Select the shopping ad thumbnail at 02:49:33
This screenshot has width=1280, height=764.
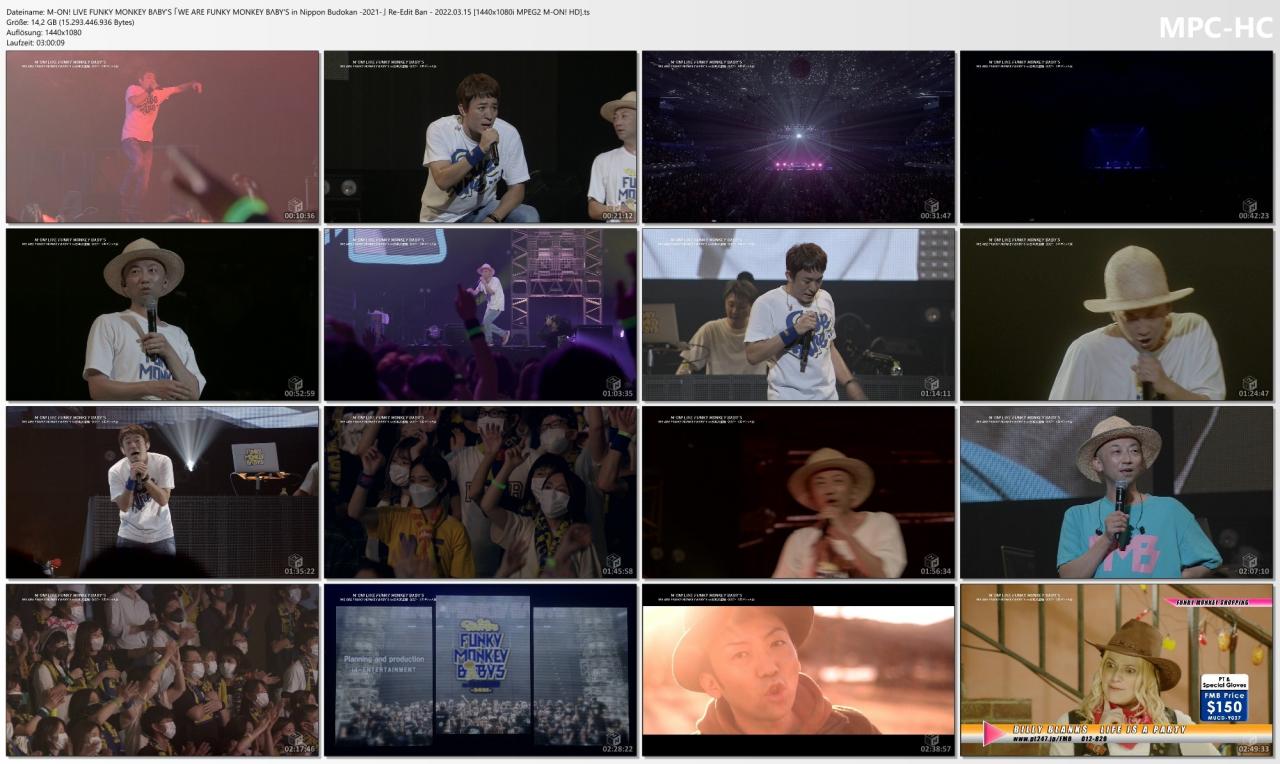pyautogui.click(x=1117, y=670)
